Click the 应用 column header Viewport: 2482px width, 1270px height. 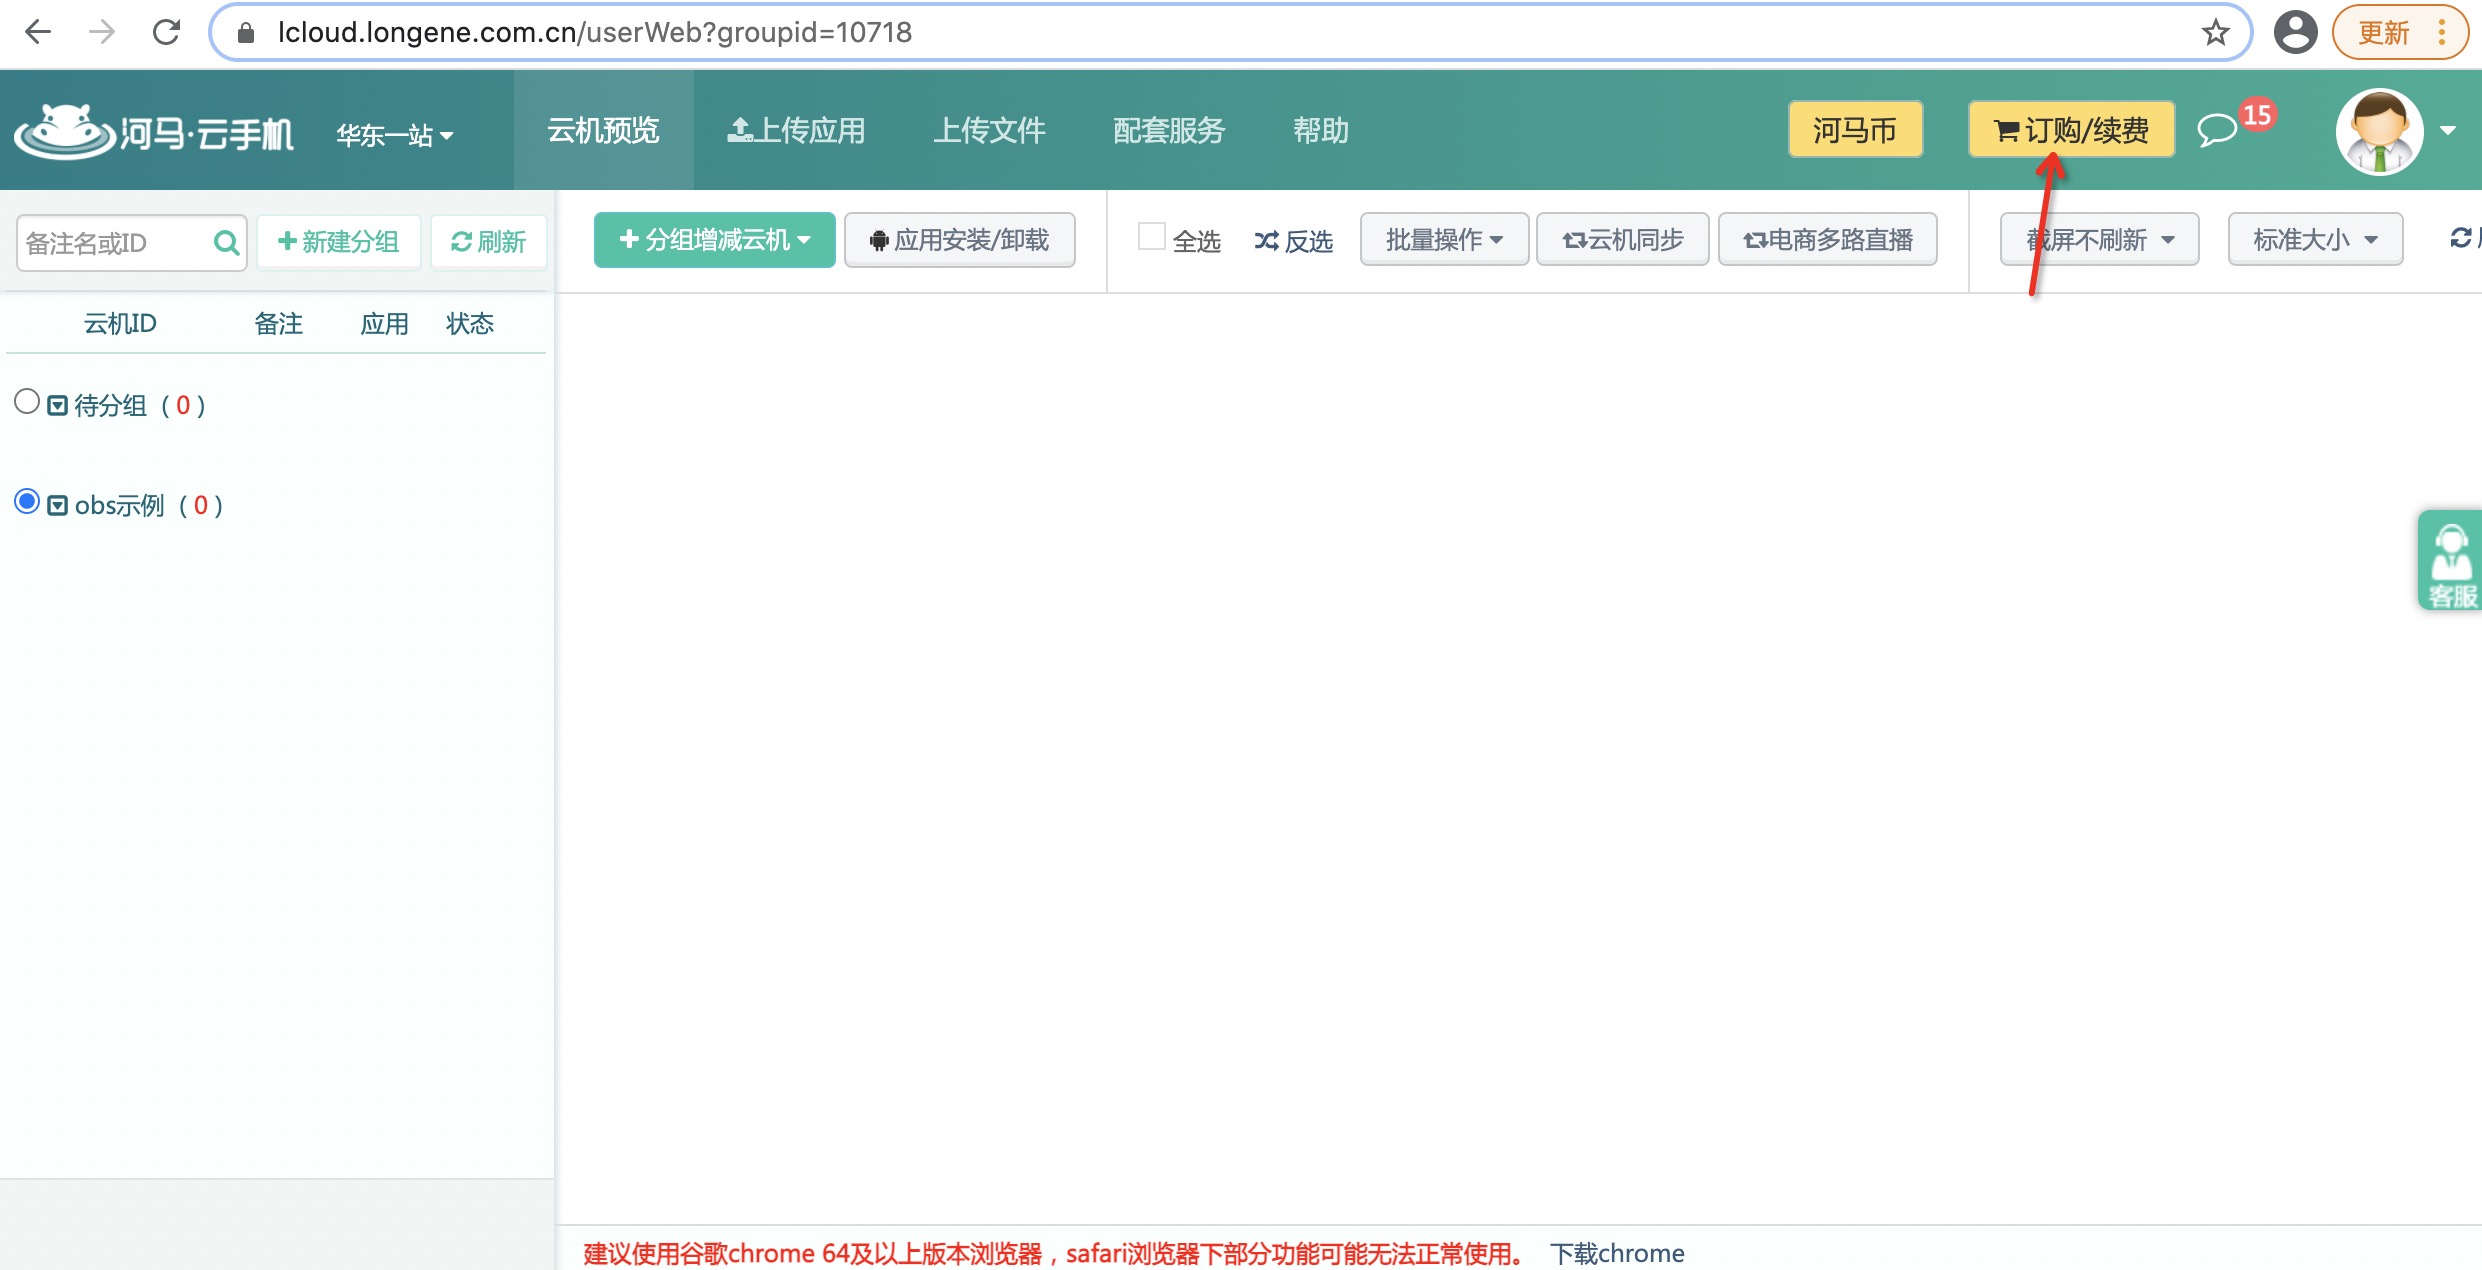(x=385, y=323)
